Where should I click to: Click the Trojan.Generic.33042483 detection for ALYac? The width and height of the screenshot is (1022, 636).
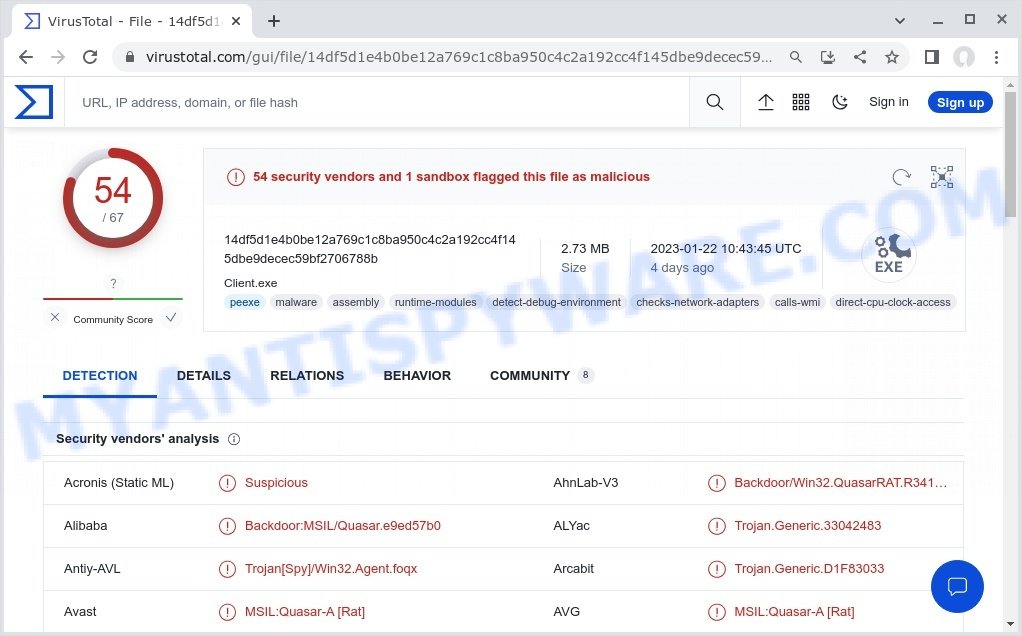point(808,526)
